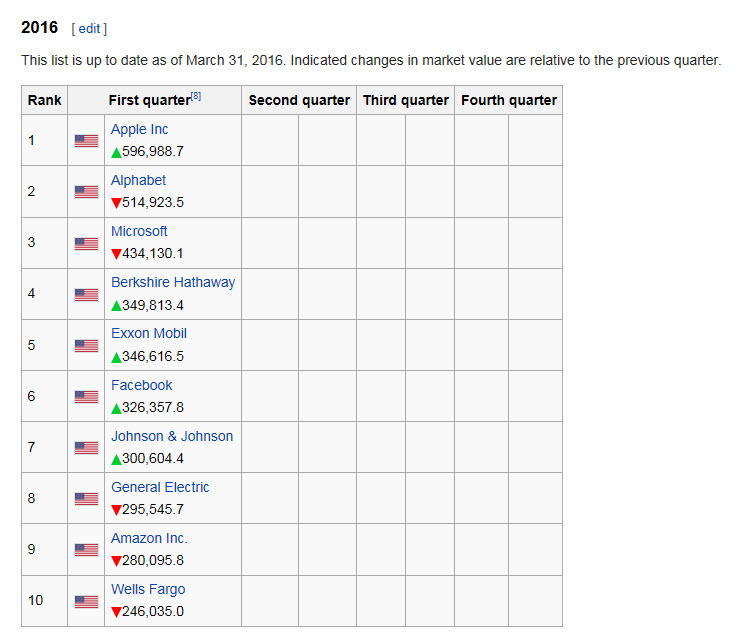Open the Wells Fargo link
743x634 pixels.
148,590
